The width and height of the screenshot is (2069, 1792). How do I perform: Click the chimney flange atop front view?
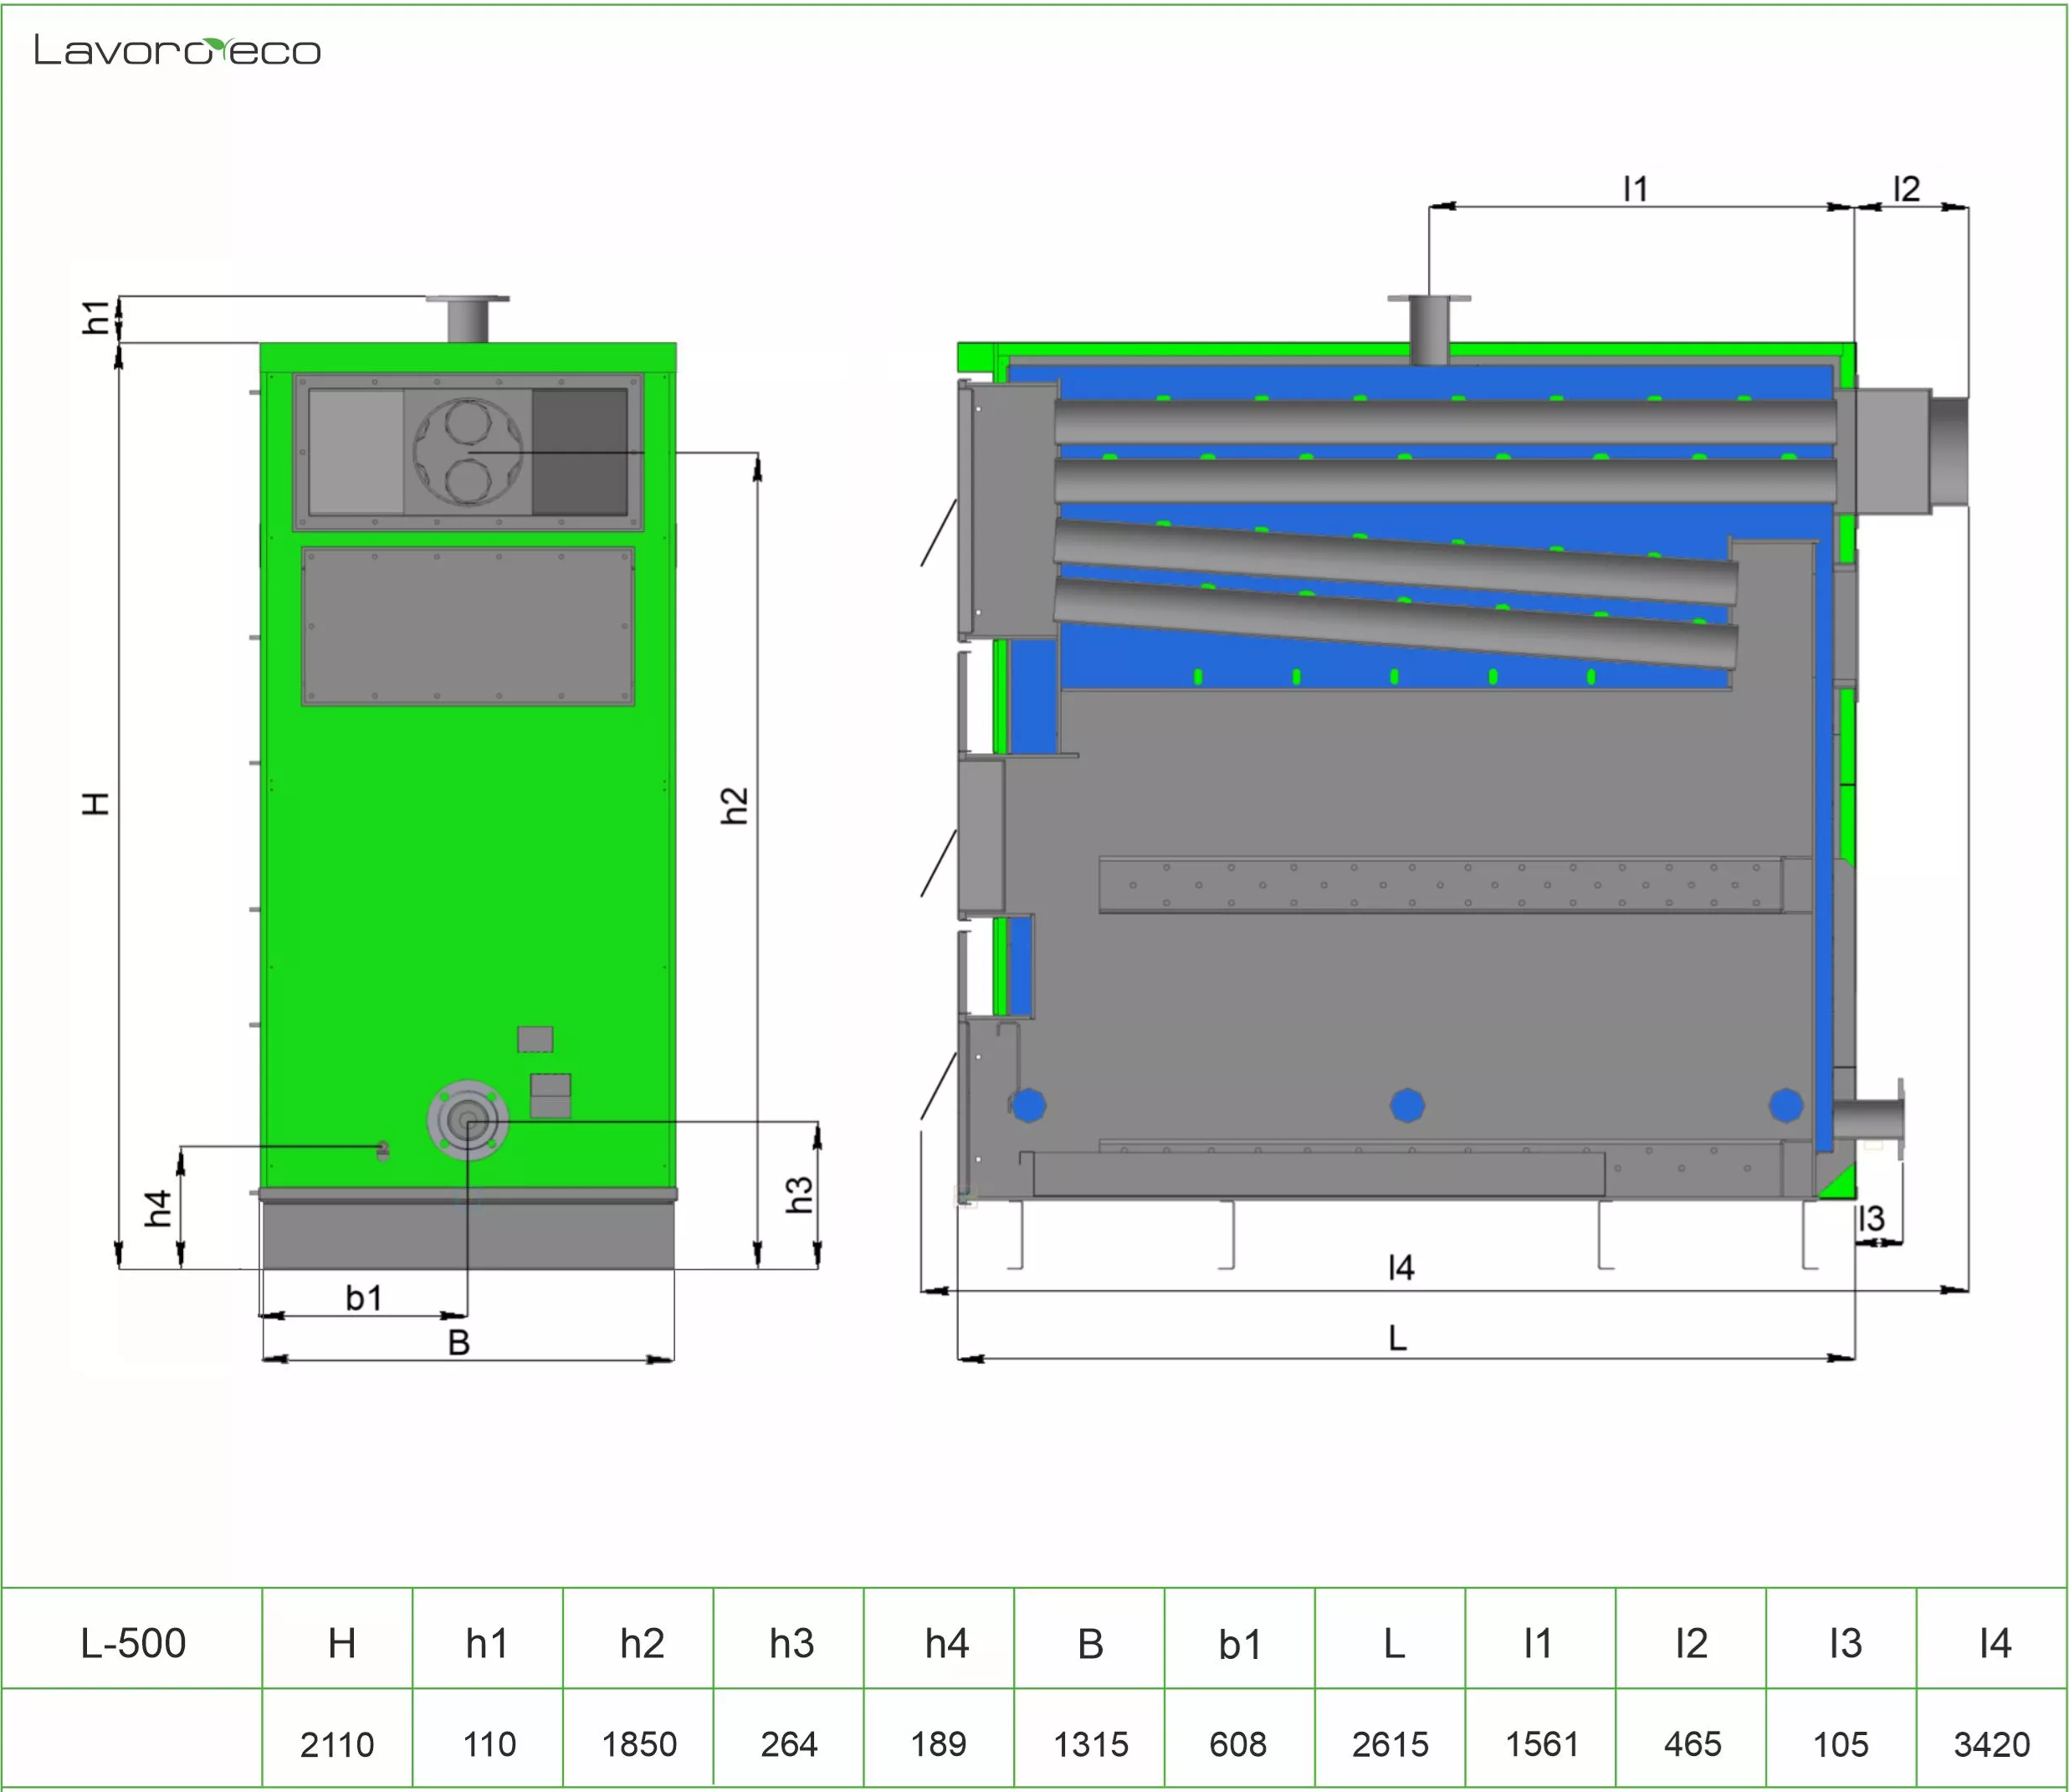467,300
